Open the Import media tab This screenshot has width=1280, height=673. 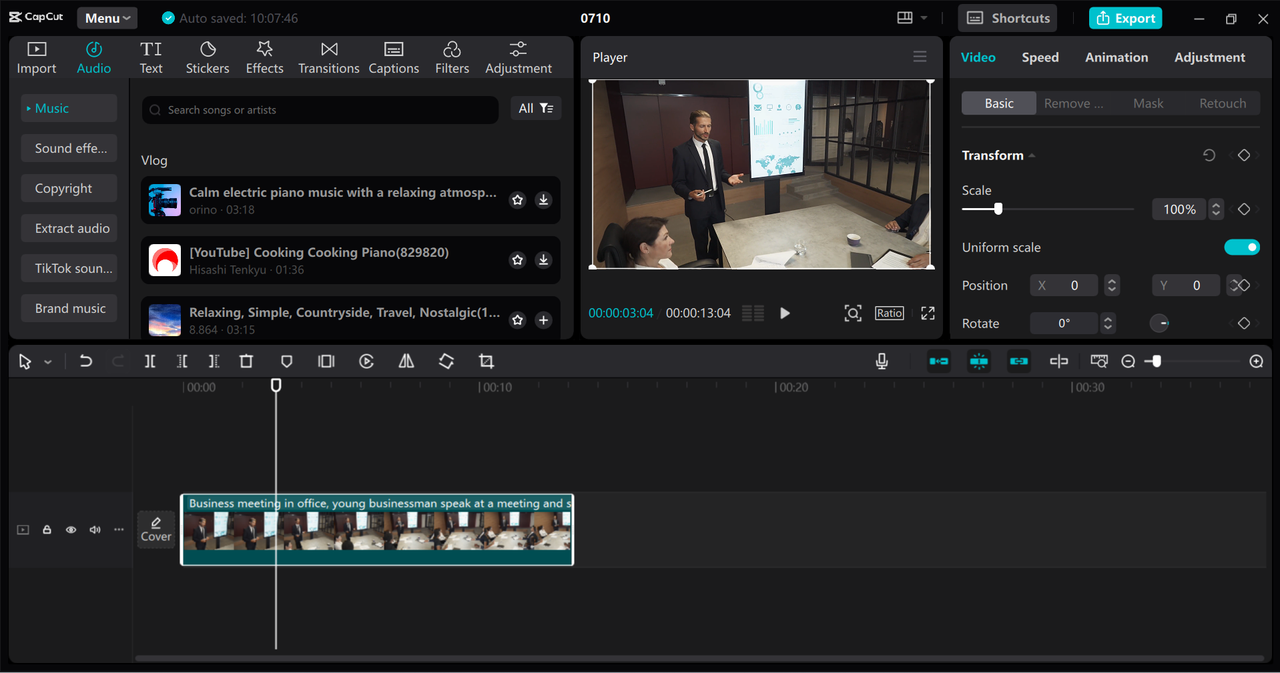click(36, 58)
